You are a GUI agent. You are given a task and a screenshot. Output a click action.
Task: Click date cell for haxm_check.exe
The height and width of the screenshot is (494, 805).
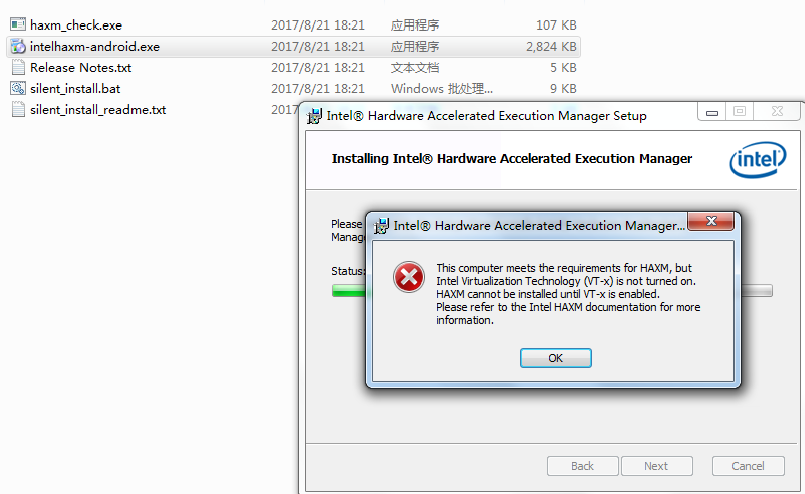click(318, 25)
